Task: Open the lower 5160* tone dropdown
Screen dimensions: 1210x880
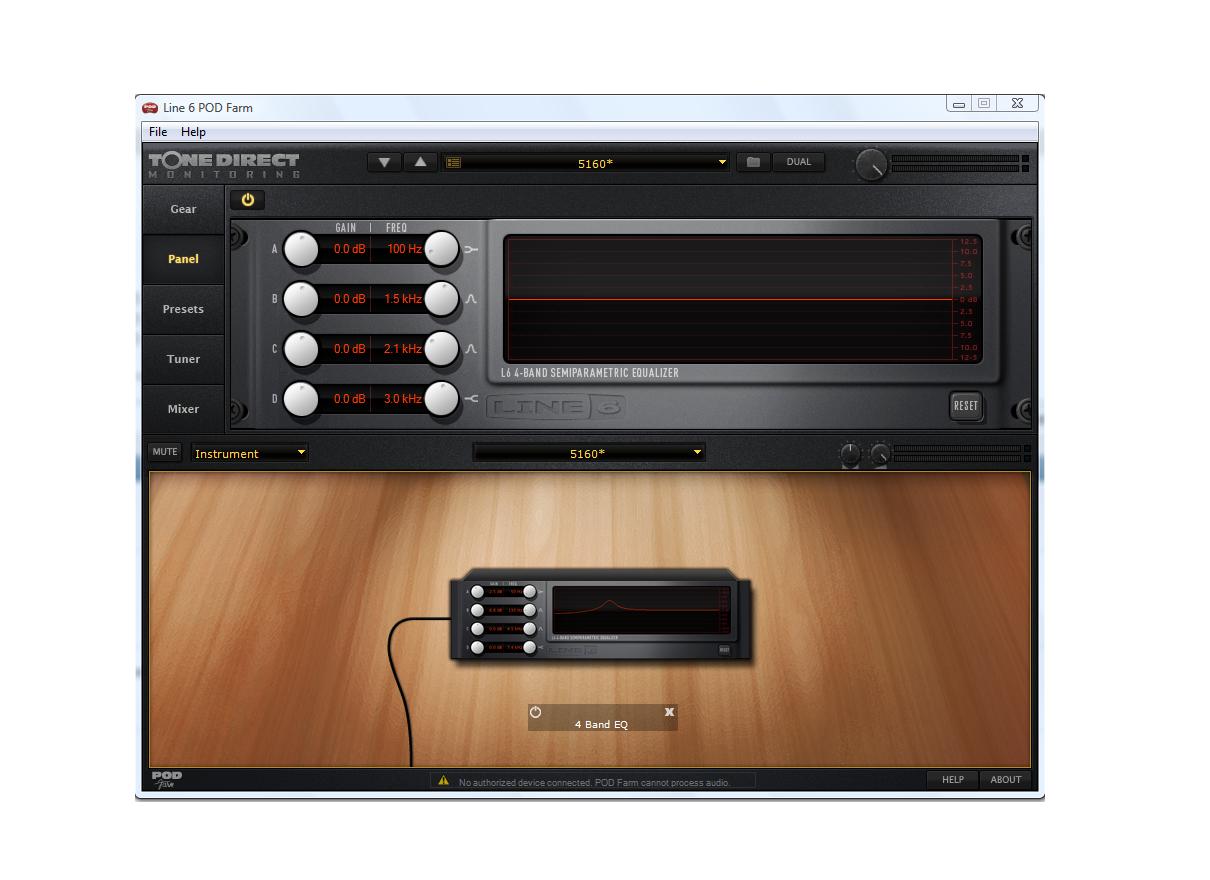Action: [589, 453]
